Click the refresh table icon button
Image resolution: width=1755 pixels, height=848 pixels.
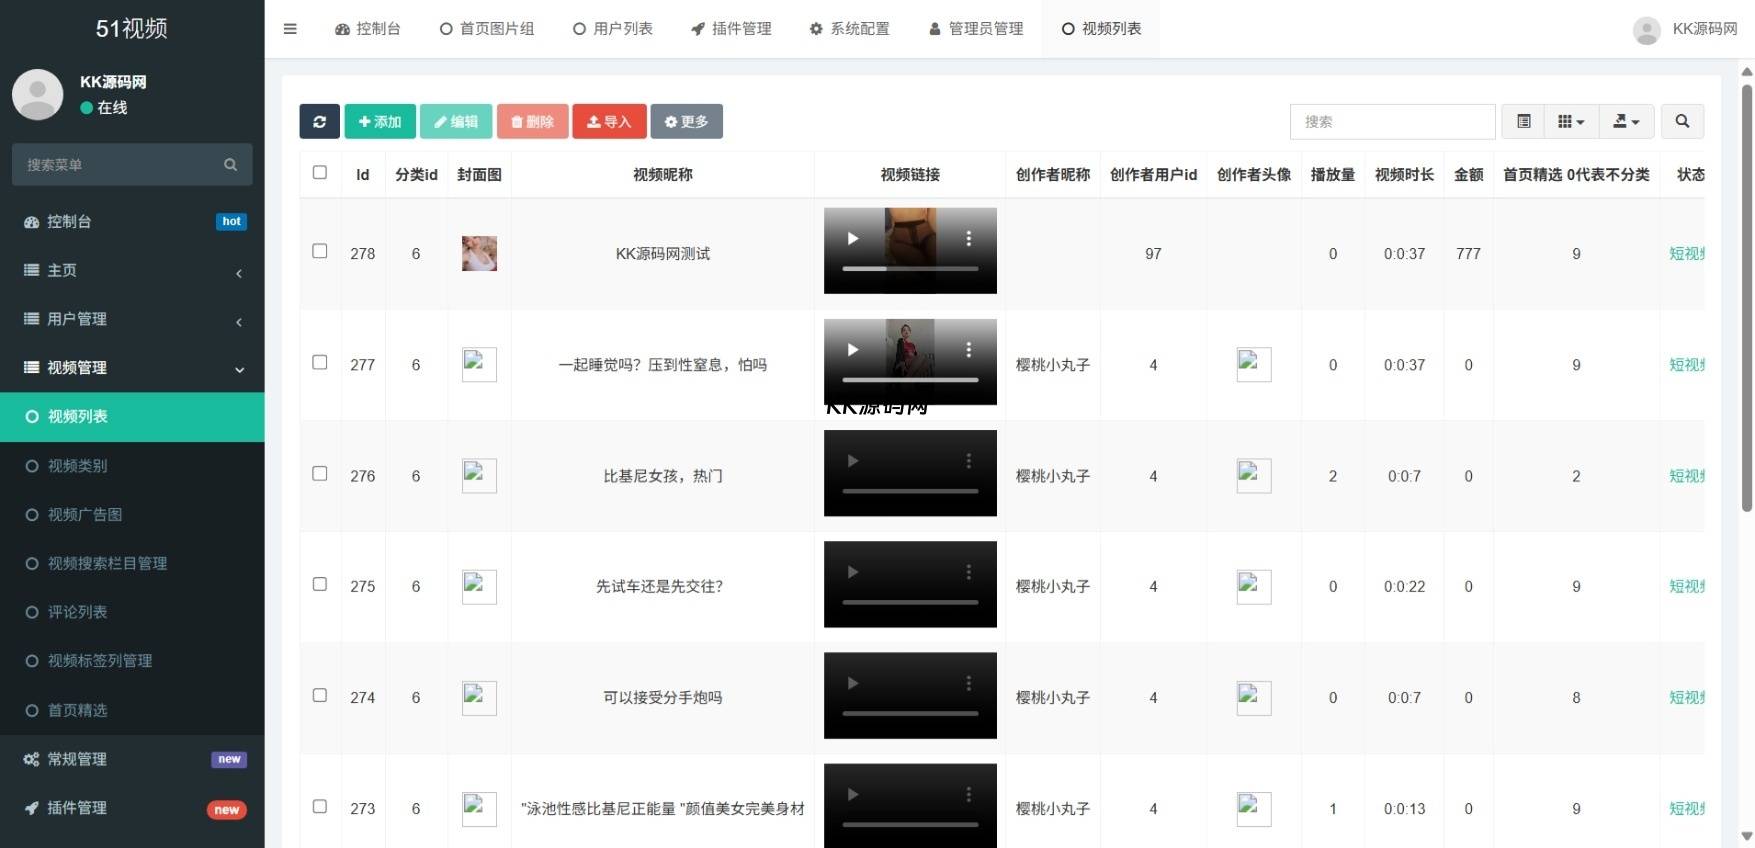tap(319, 122)
